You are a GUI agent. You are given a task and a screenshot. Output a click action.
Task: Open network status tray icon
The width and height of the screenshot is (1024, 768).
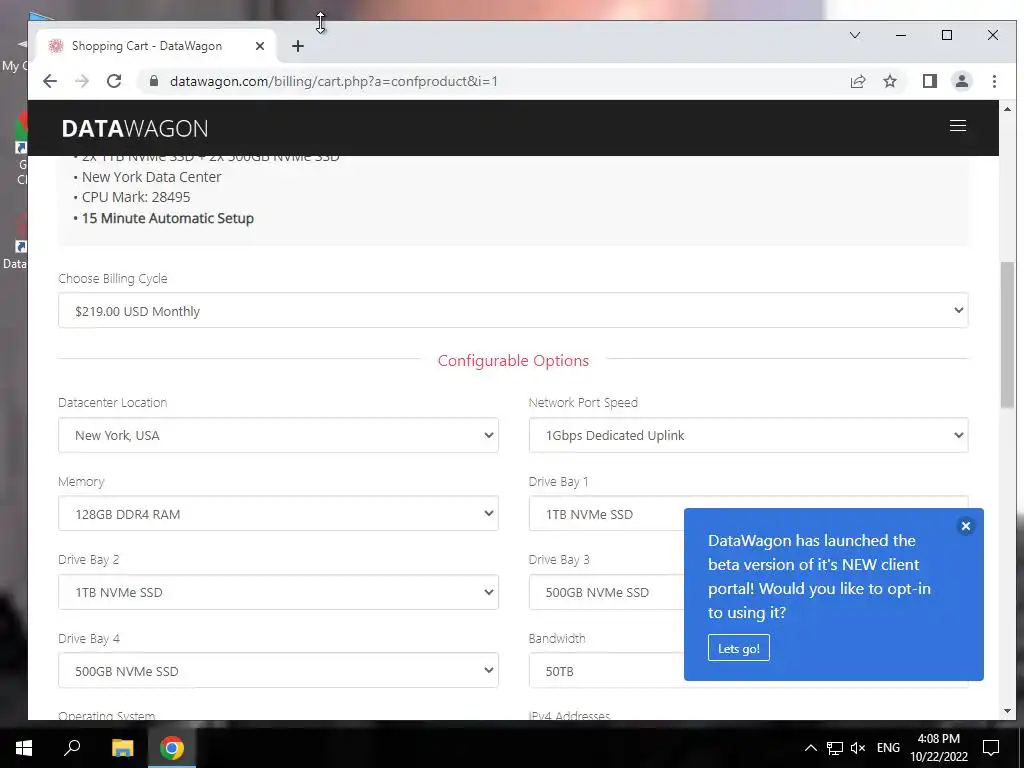(835, 748)
